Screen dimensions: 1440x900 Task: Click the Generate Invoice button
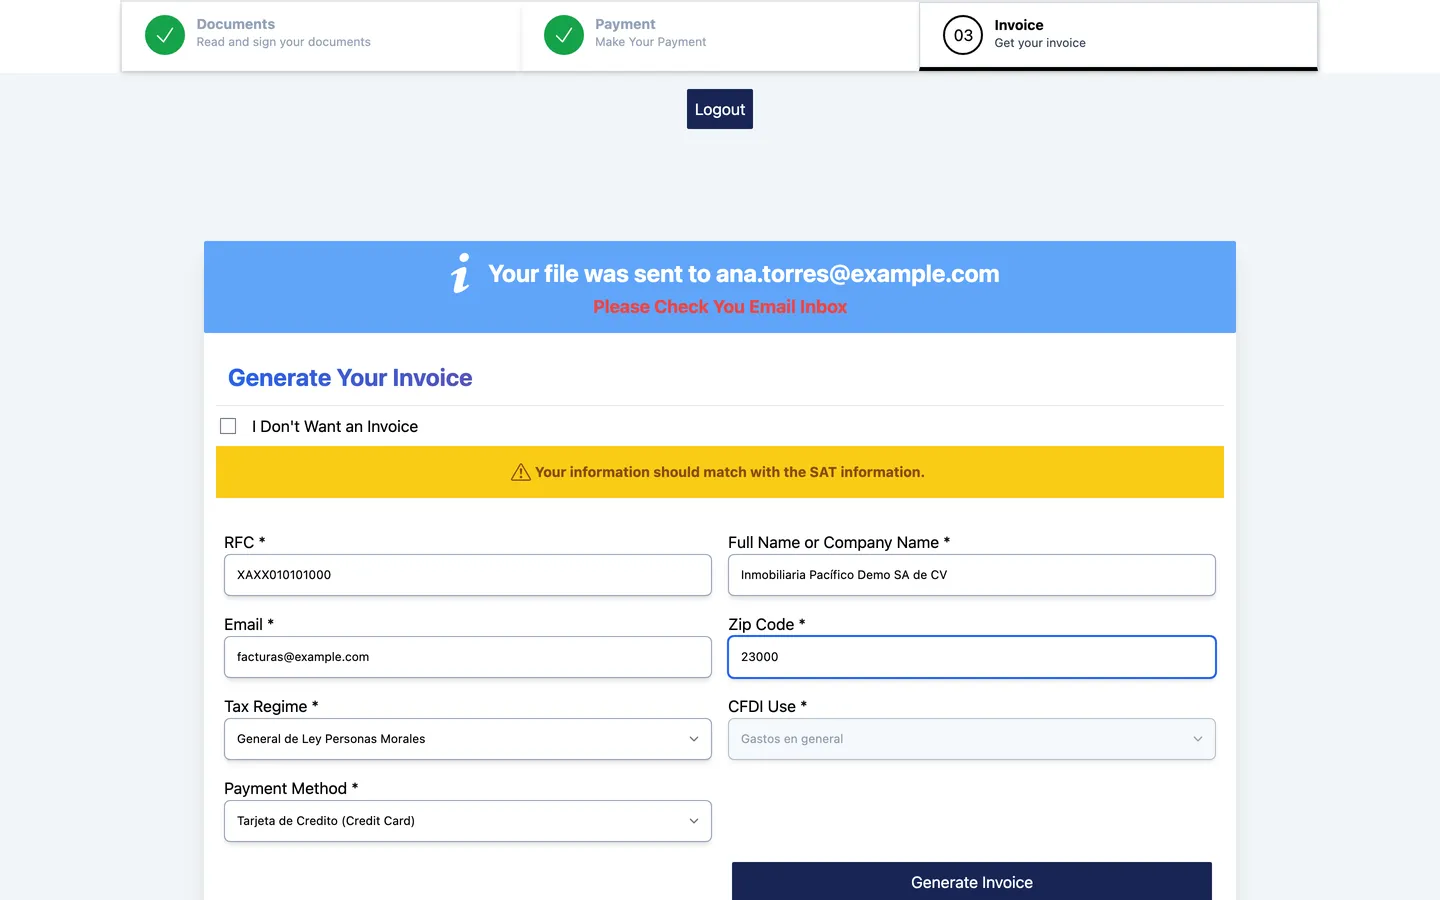[972, 882]
